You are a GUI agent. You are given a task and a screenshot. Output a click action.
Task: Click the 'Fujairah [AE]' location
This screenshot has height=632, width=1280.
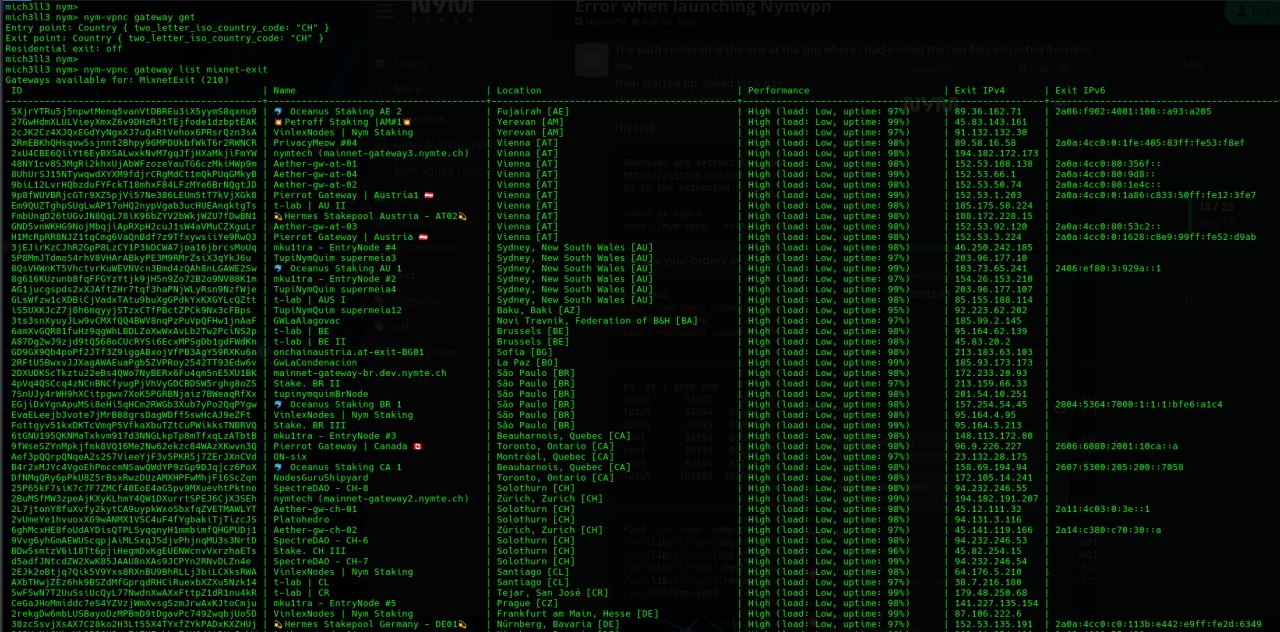click(x=534, y=111)
